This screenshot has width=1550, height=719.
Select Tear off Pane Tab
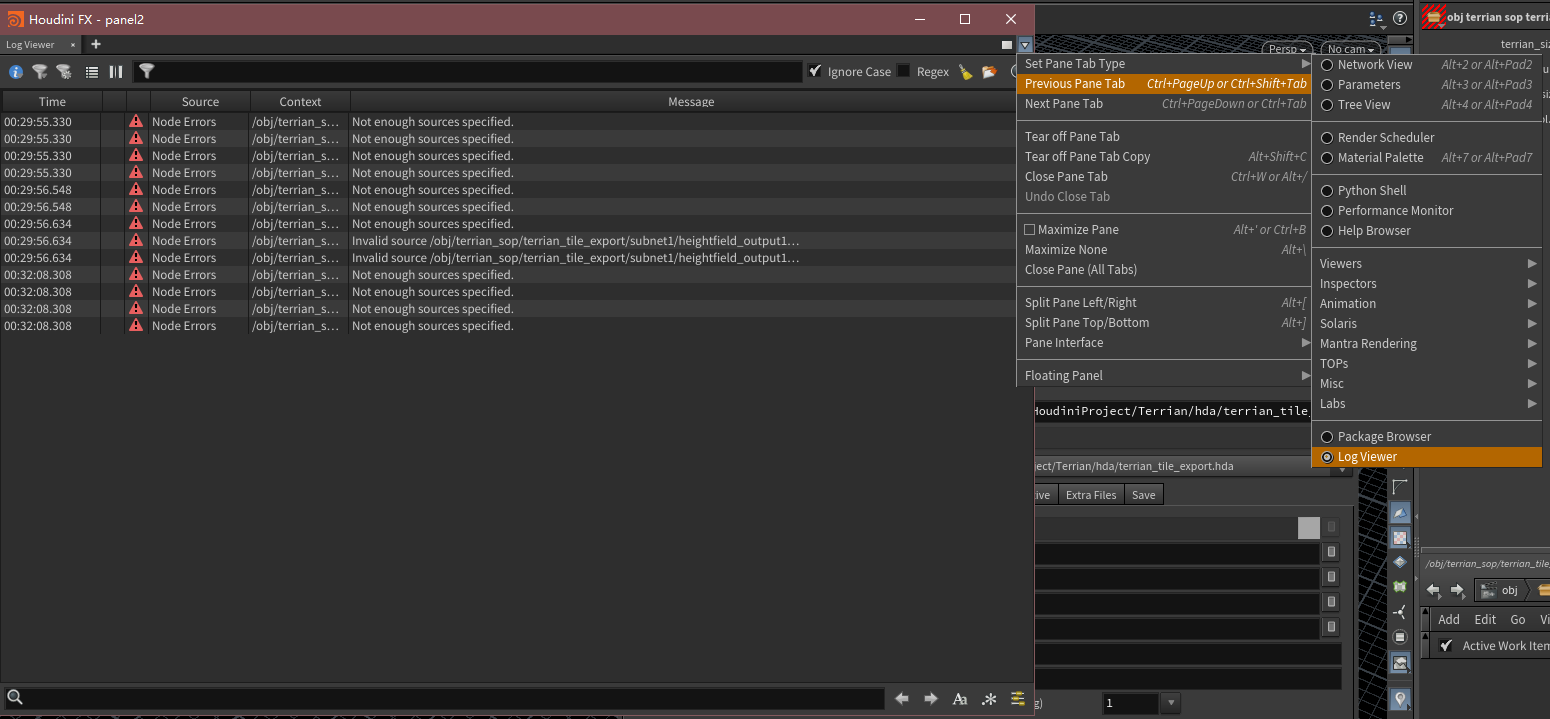pos(1165,137)
